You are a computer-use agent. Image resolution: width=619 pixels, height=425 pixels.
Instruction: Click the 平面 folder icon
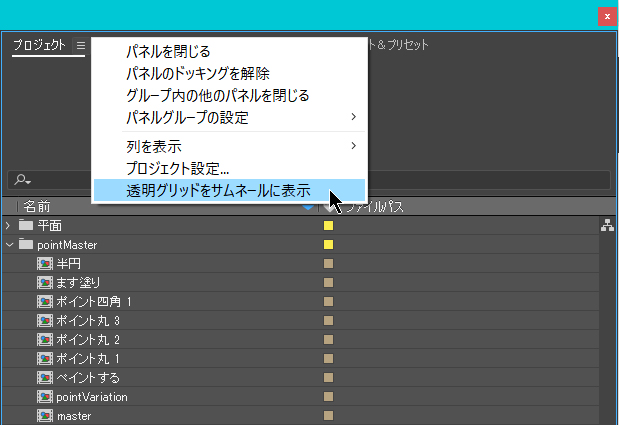click(26, 225)
